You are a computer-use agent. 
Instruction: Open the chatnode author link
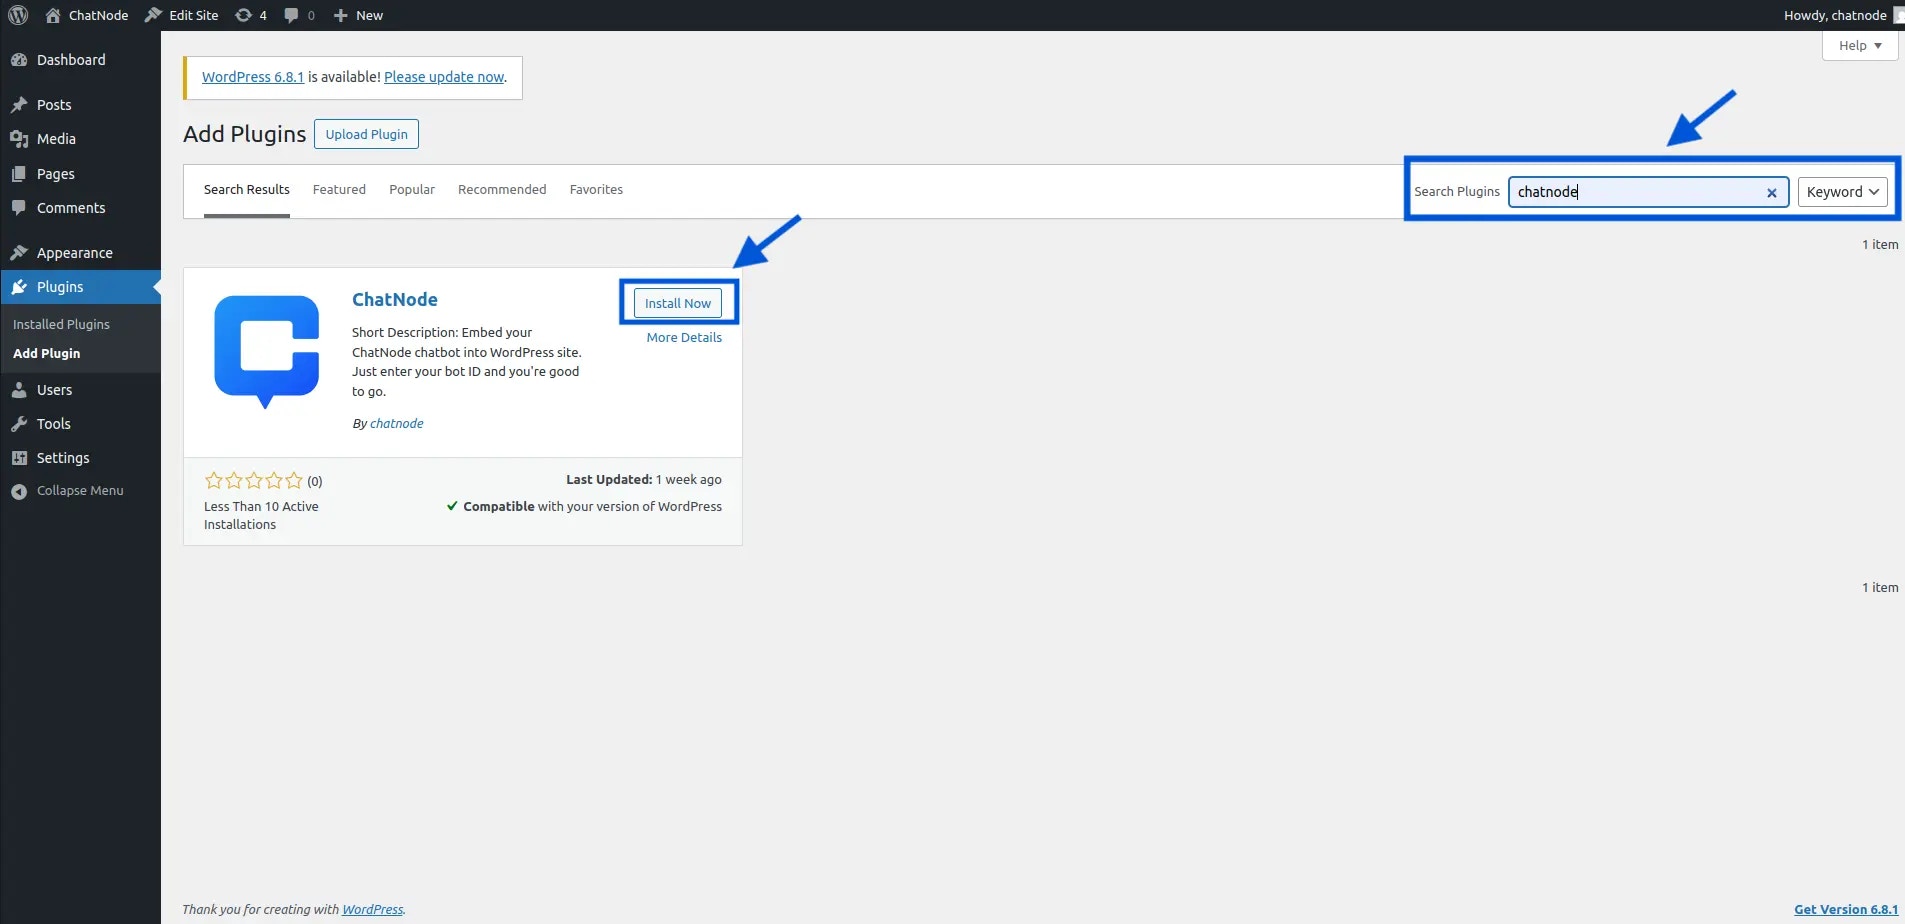(x=397, y=424)
